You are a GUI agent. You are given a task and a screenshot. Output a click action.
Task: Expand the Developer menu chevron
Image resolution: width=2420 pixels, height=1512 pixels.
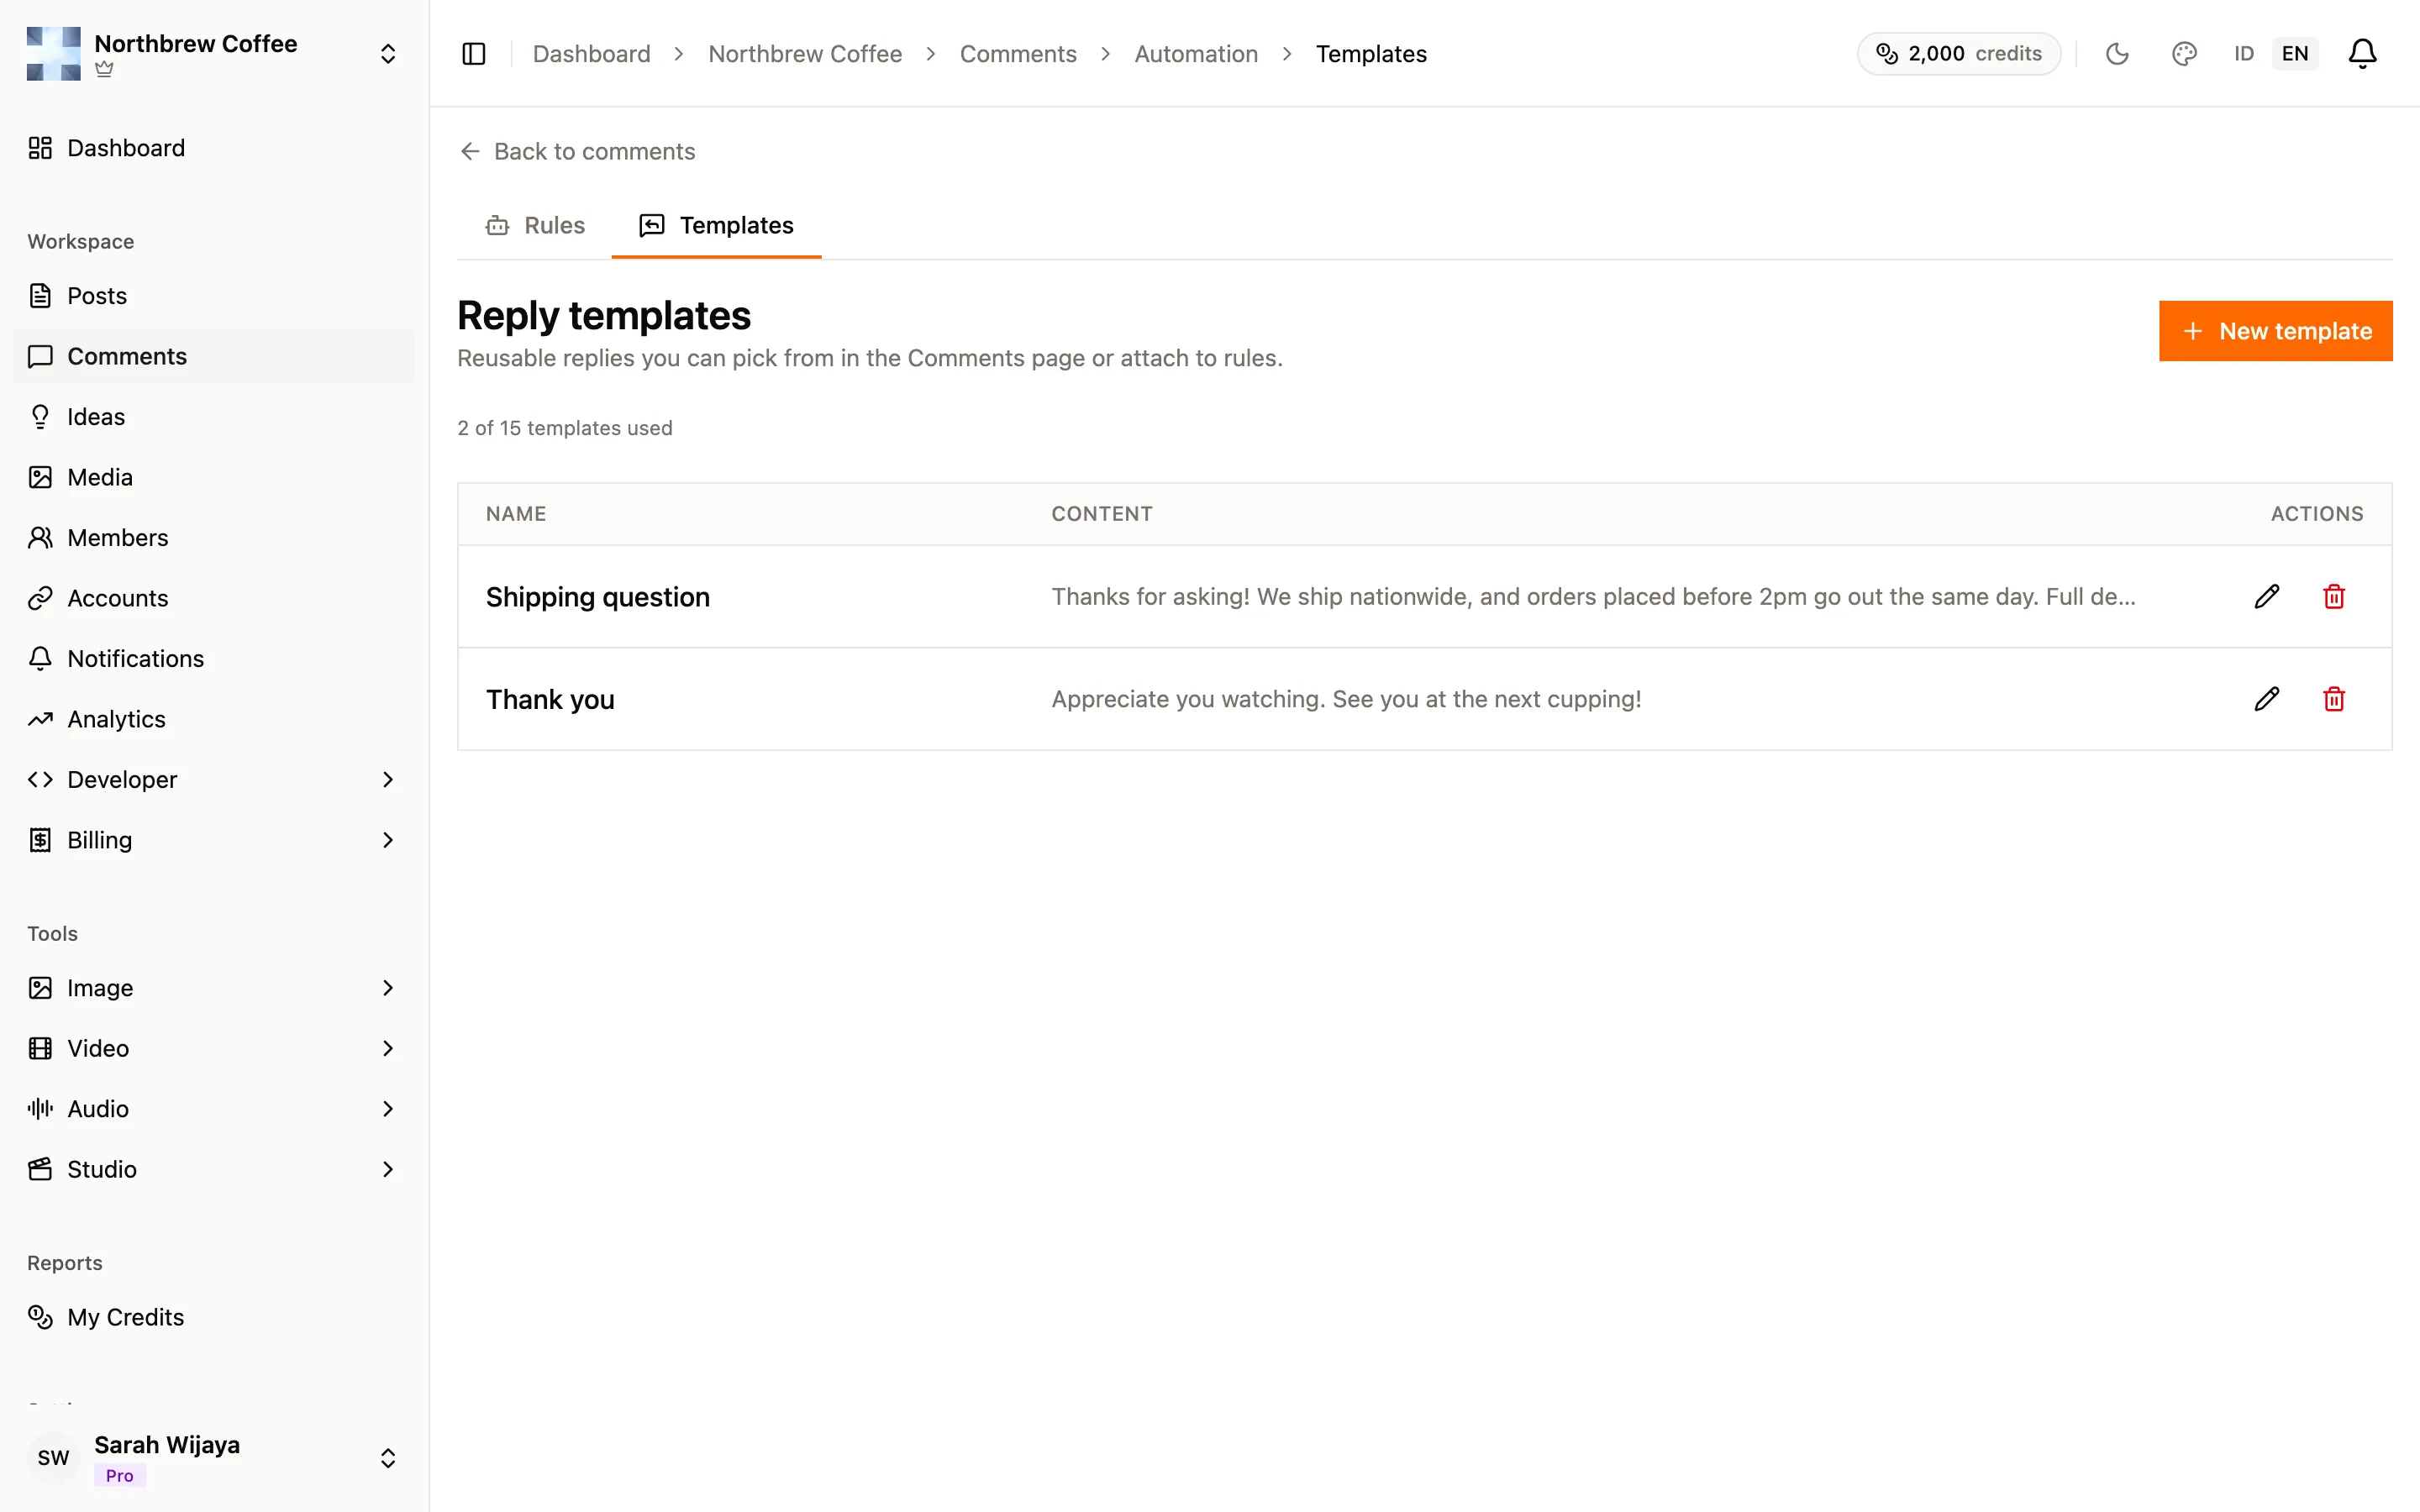pos(388,780)
